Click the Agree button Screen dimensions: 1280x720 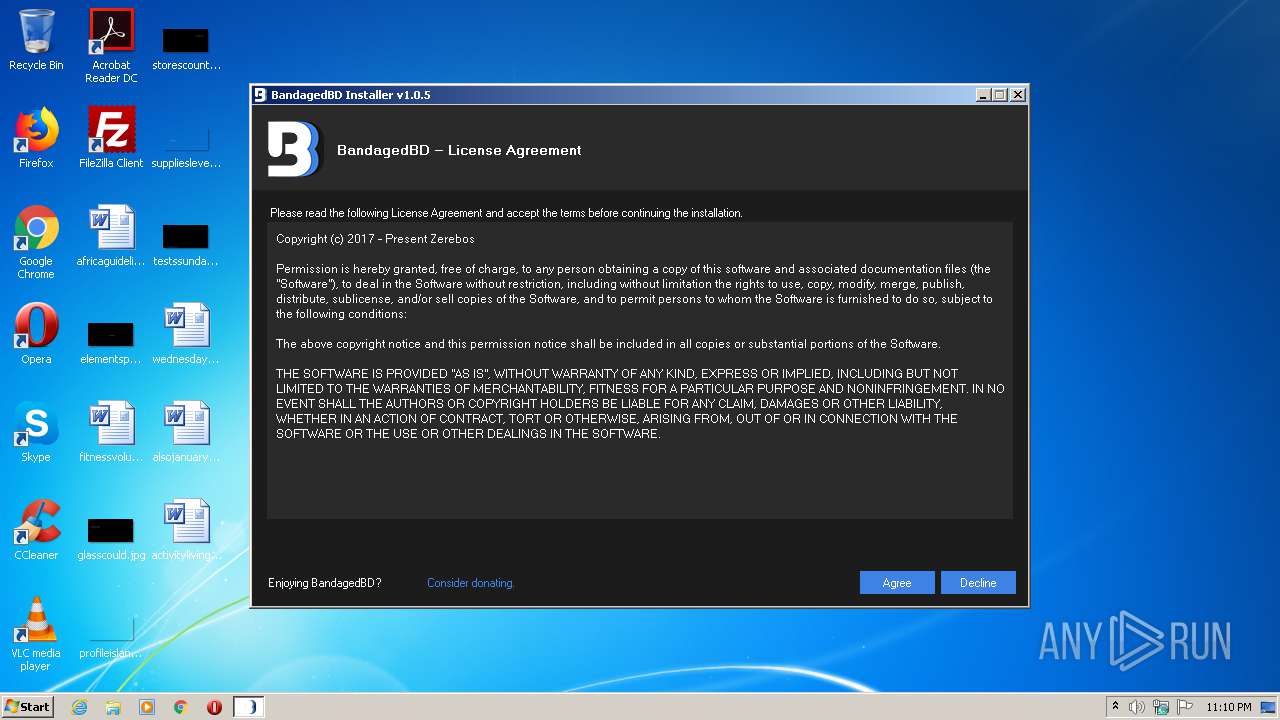click(x=897, y=583)
